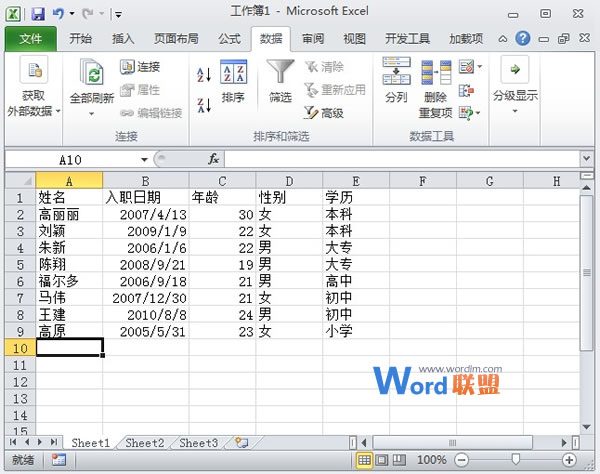Screen dimensions: 600x474
Task: Save the workbook from the quick access toolbar
Action: tap(38, 15)
